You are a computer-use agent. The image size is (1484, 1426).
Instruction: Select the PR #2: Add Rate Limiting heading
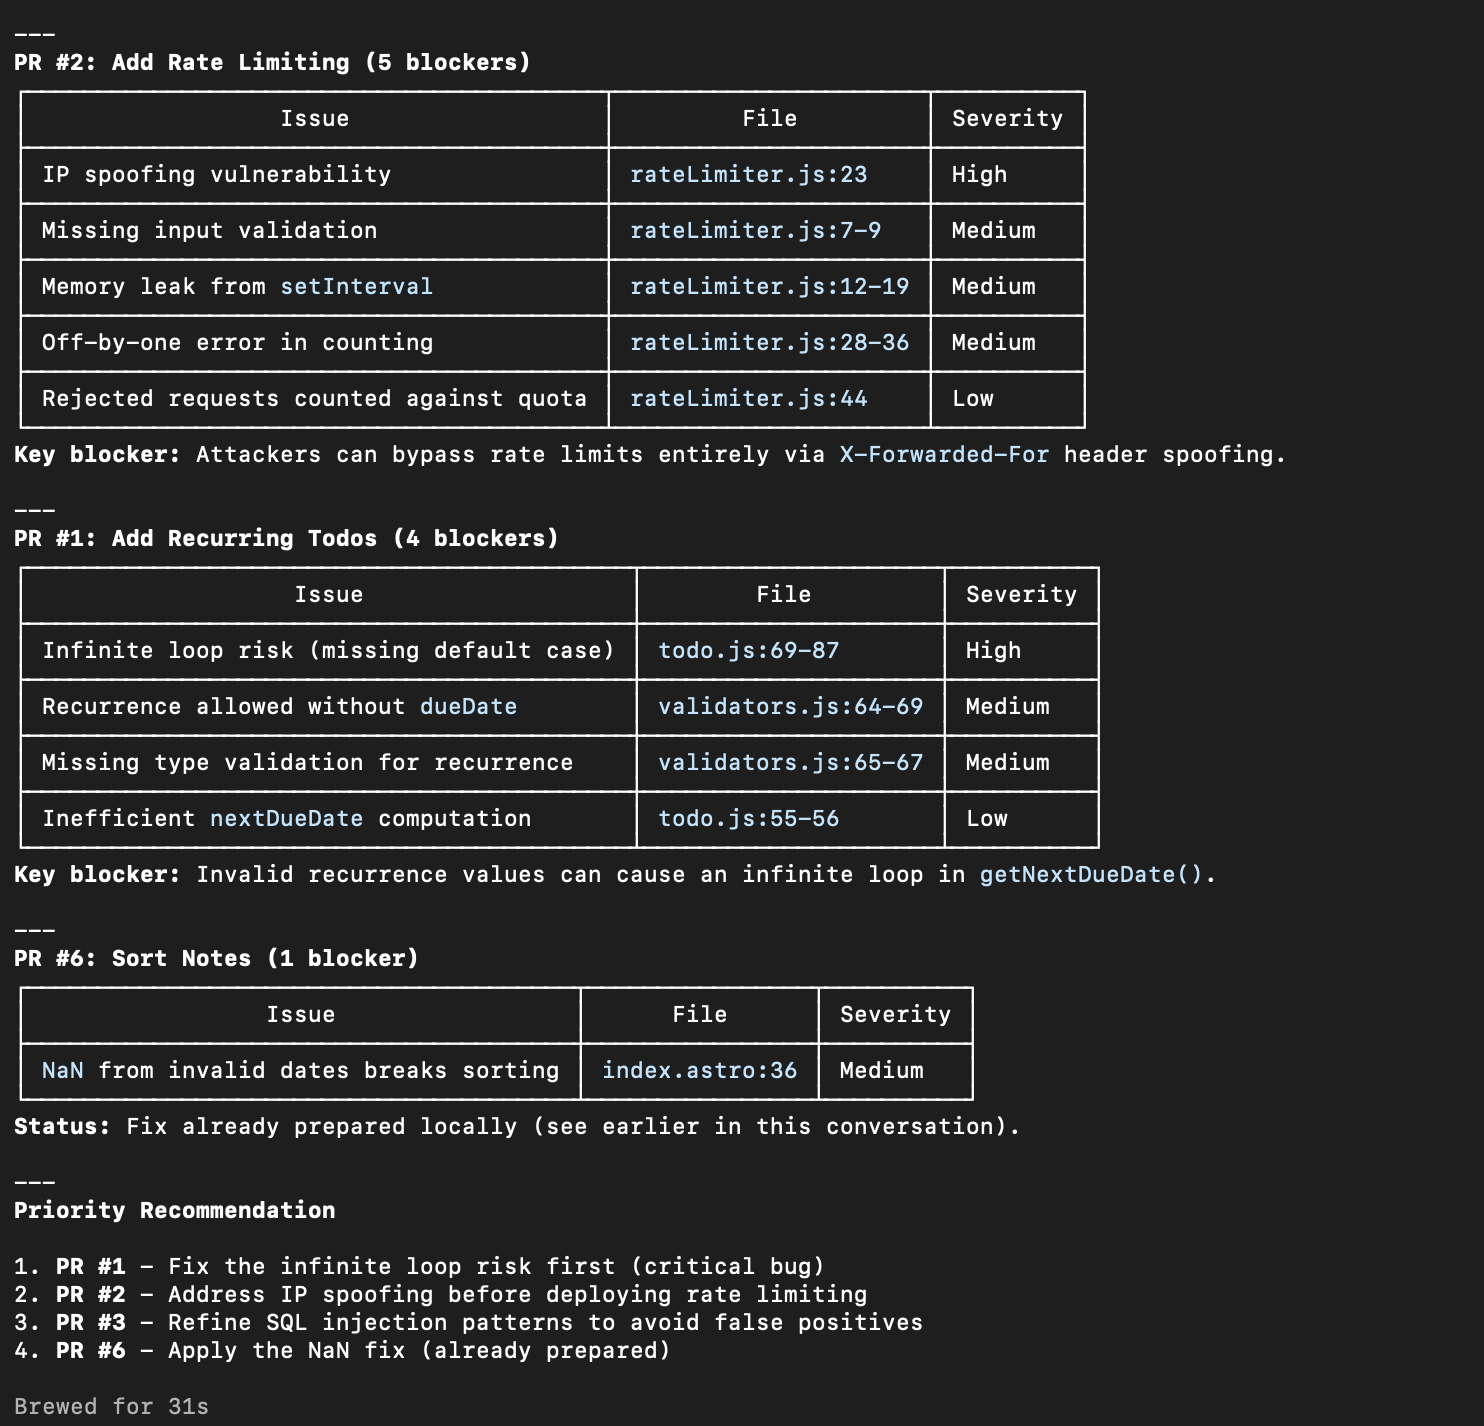coord(271,62)
